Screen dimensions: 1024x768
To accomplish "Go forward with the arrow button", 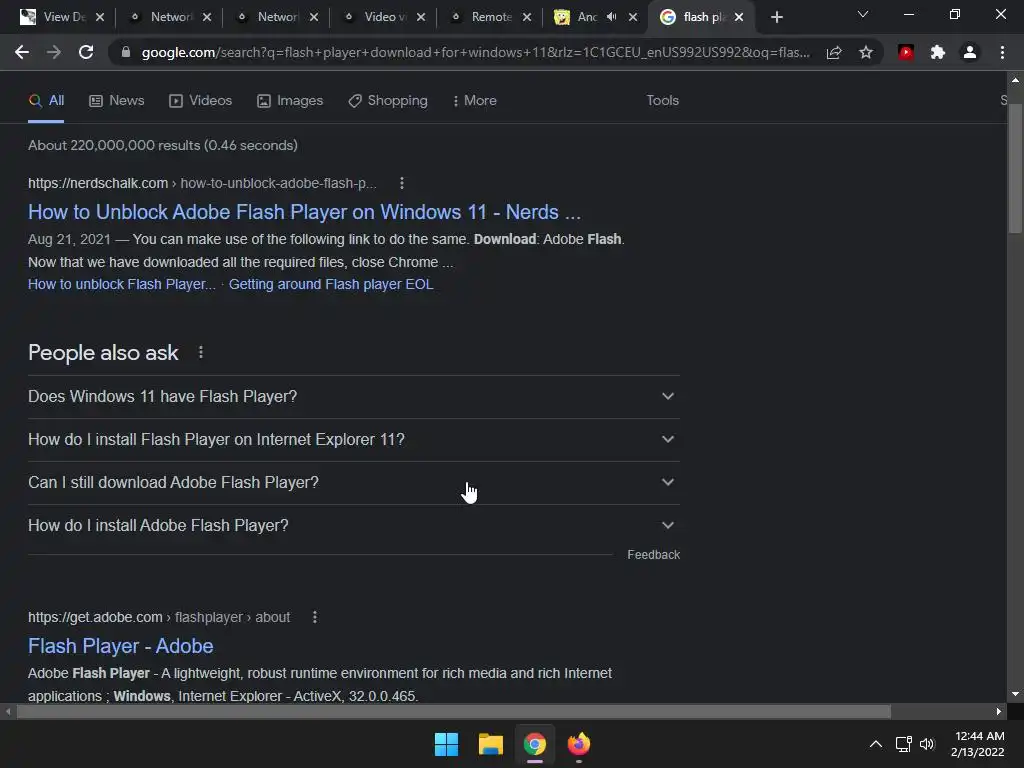I will tap(54, 52).
